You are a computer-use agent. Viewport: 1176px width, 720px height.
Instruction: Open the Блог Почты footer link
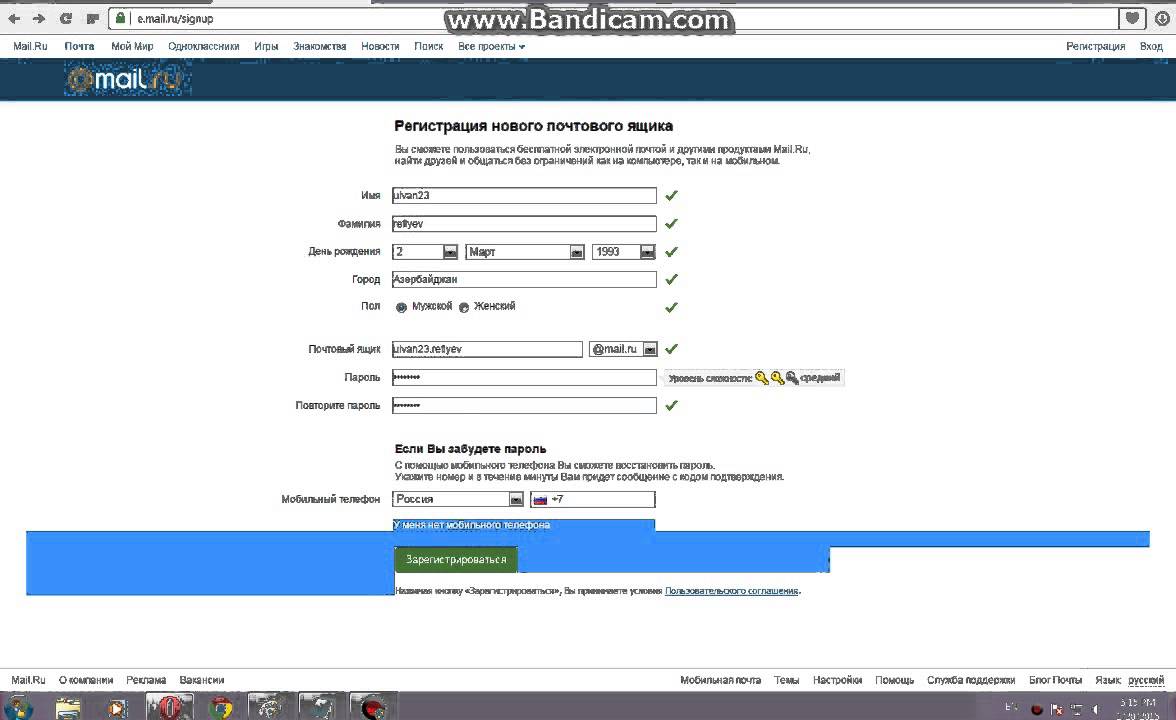[x=1055, y=680]
